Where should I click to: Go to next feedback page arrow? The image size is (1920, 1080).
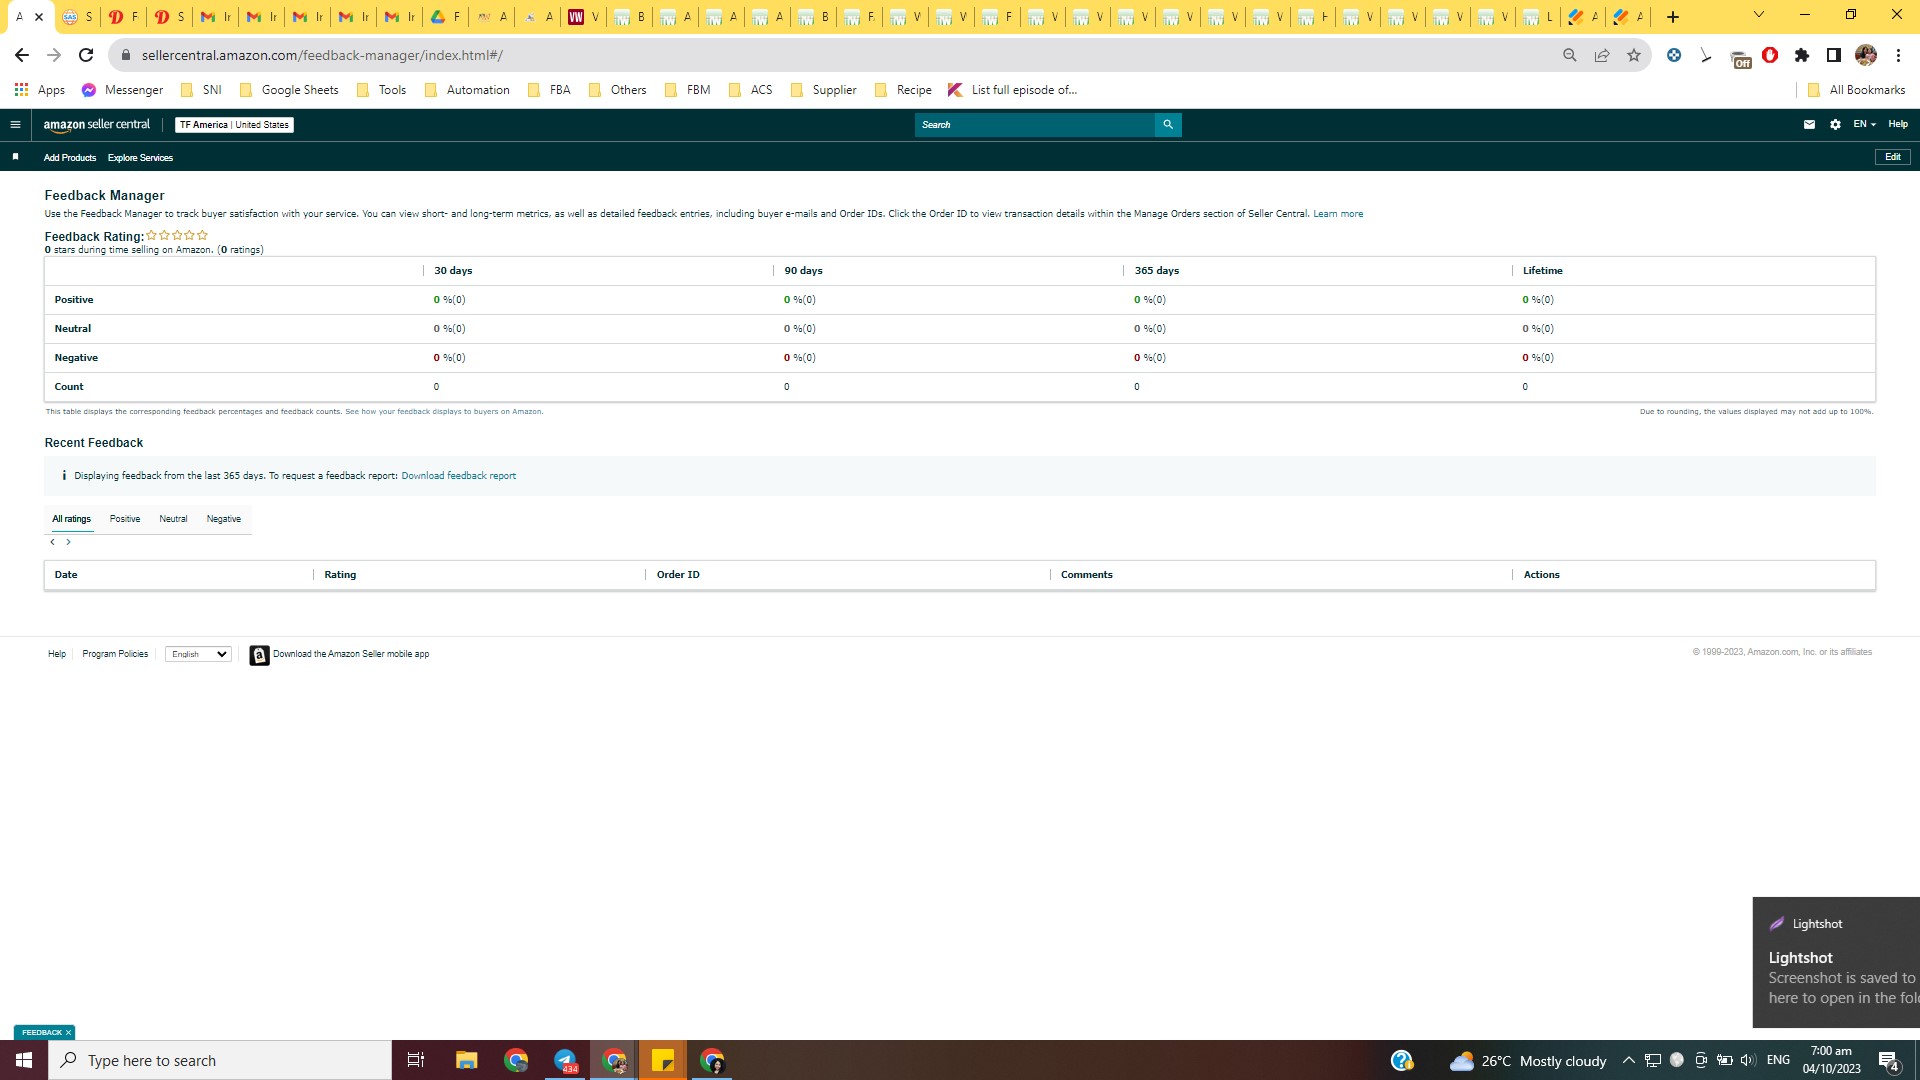tap(69, 542)
